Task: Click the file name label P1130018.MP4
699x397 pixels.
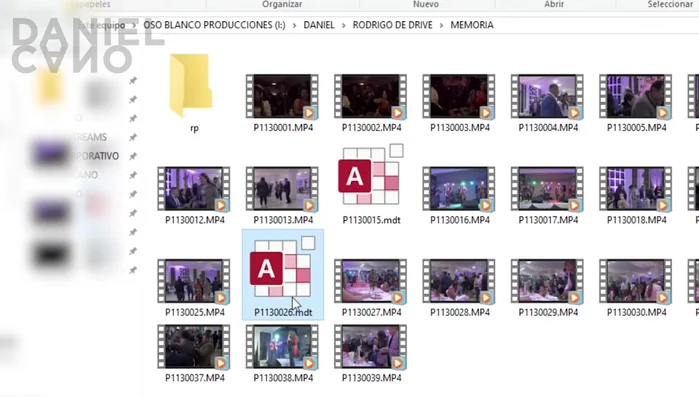Action: (637, 220)
